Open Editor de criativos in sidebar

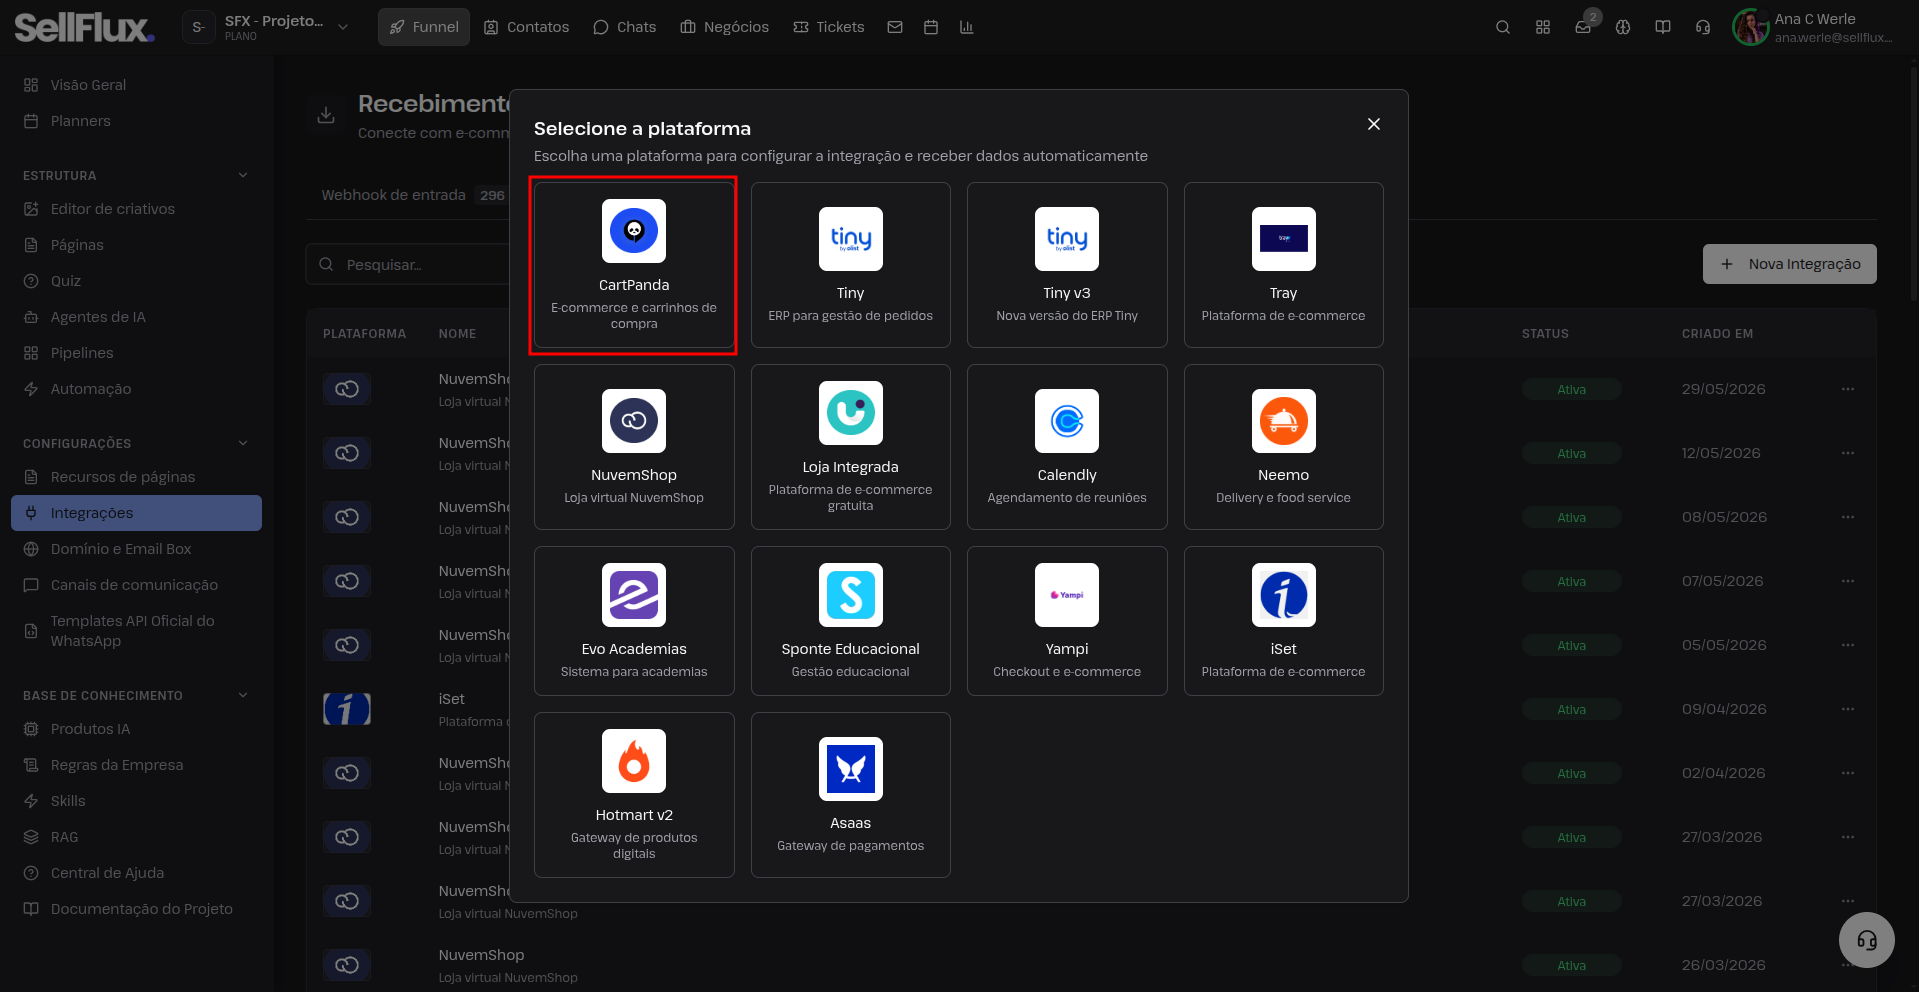(x=136, y=209)
